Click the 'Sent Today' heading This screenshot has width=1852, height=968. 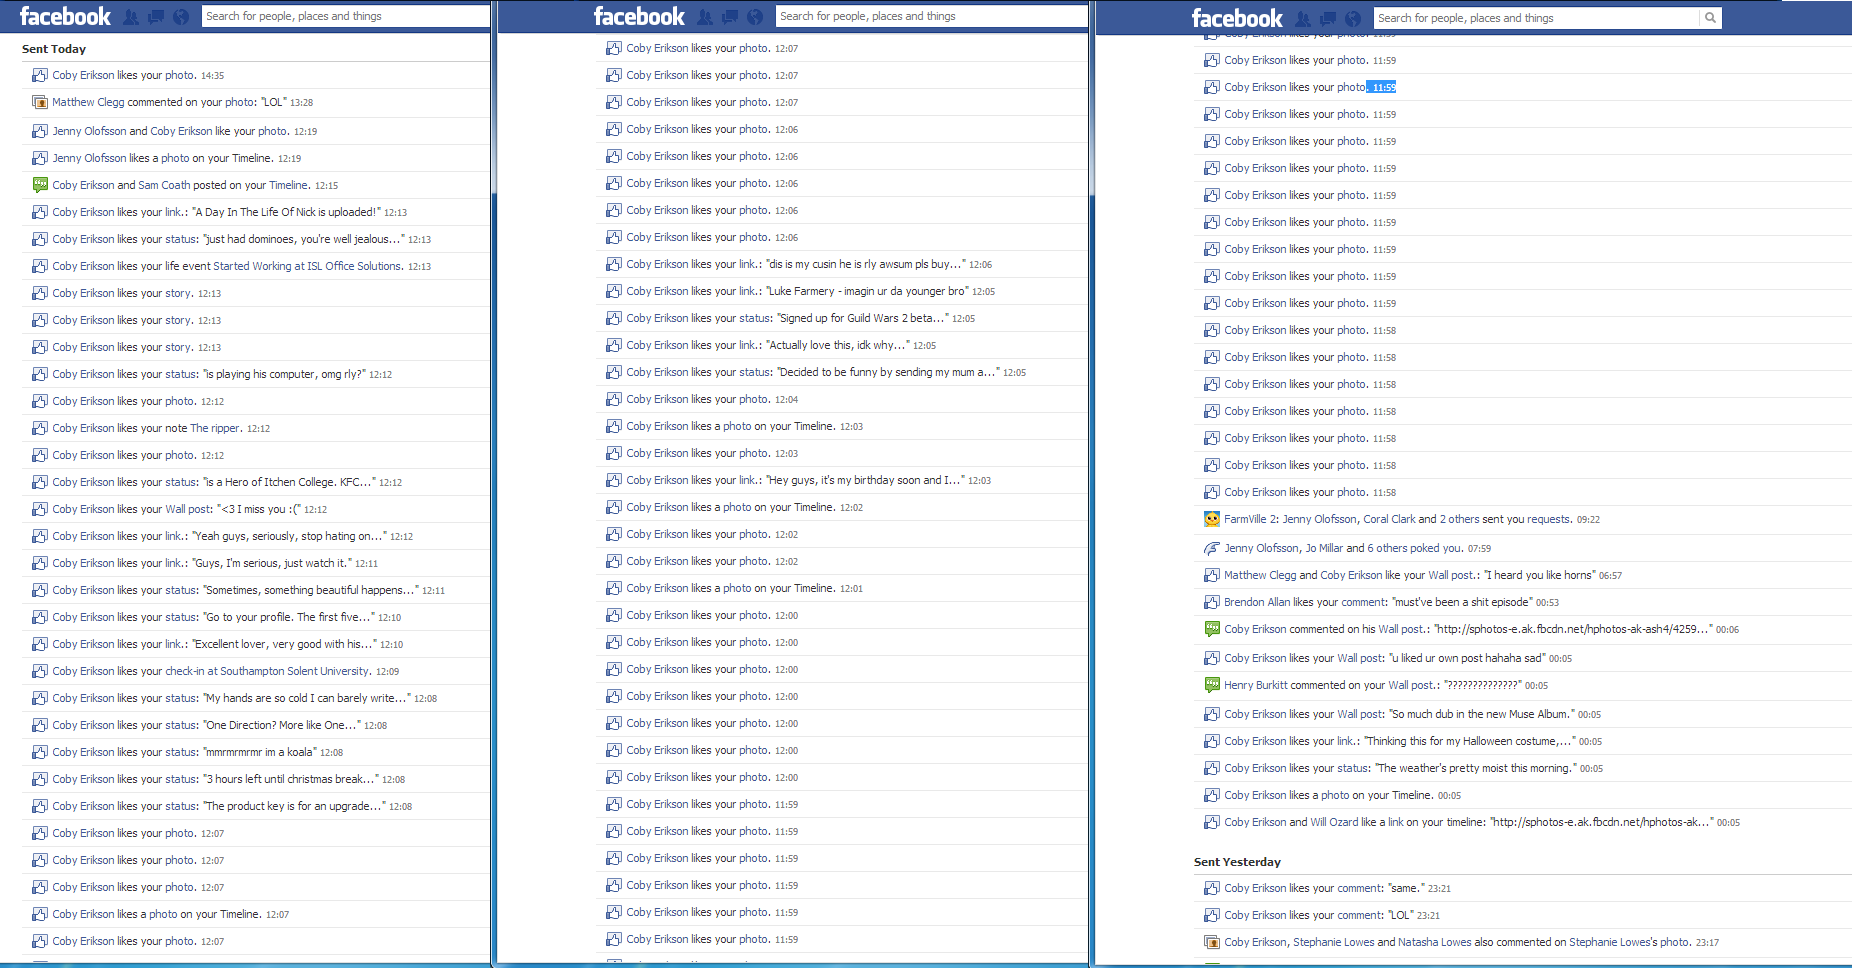54,49
